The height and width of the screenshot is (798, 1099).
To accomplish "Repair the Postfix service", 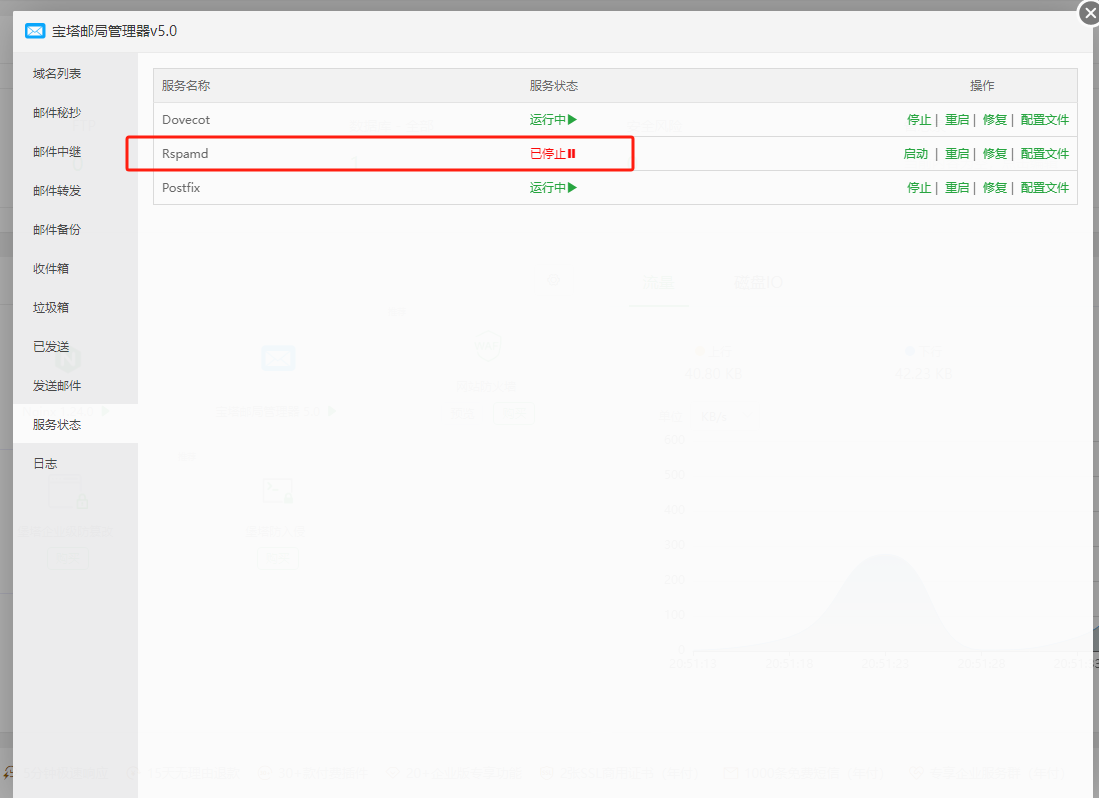I will [x=995, y=188].
